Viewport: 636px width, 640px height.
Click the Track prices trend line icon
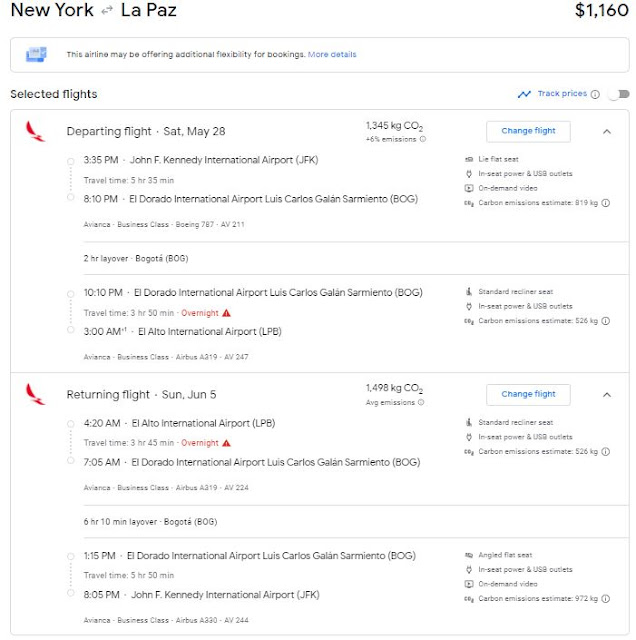click(x=524, y=94)
